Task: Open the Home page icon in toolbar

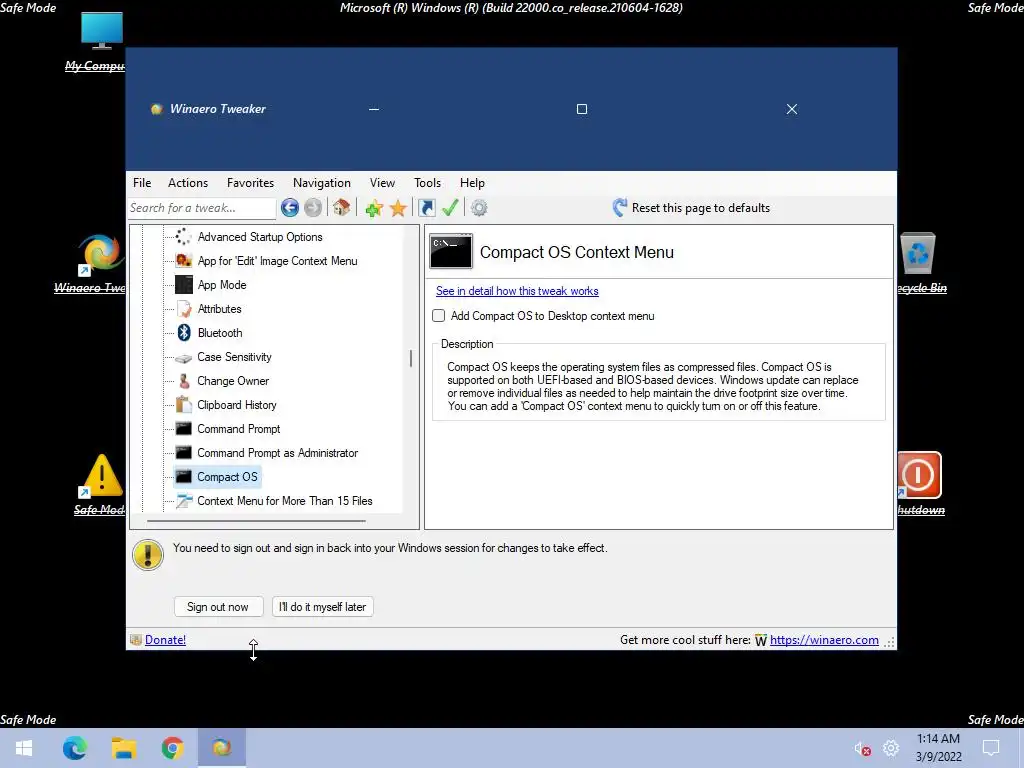Action: (x=341, y=208)
